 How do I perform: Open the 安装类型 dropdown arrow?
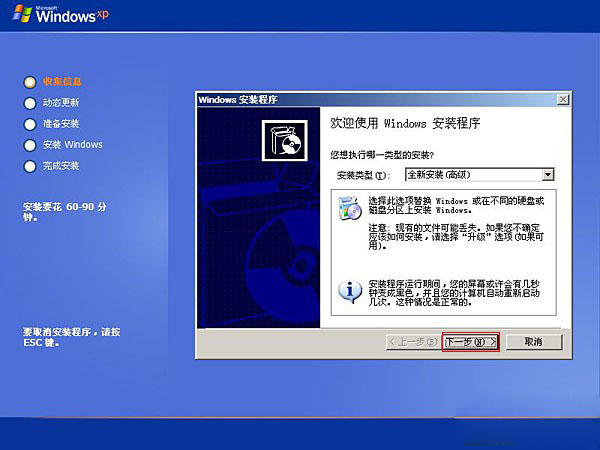pyautogui.click(x=548, y=175)
